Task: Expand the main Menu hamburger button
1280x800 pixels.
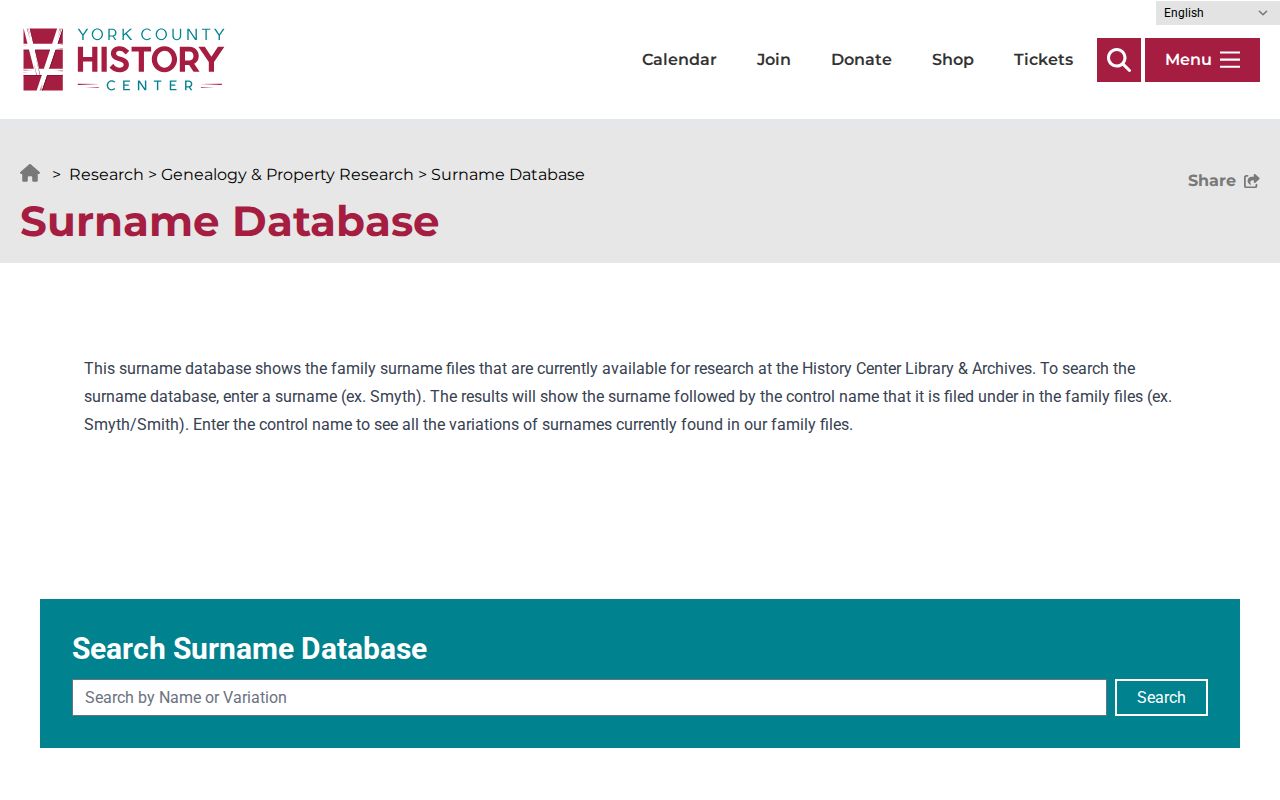Action: click(x=1202, y=60)
